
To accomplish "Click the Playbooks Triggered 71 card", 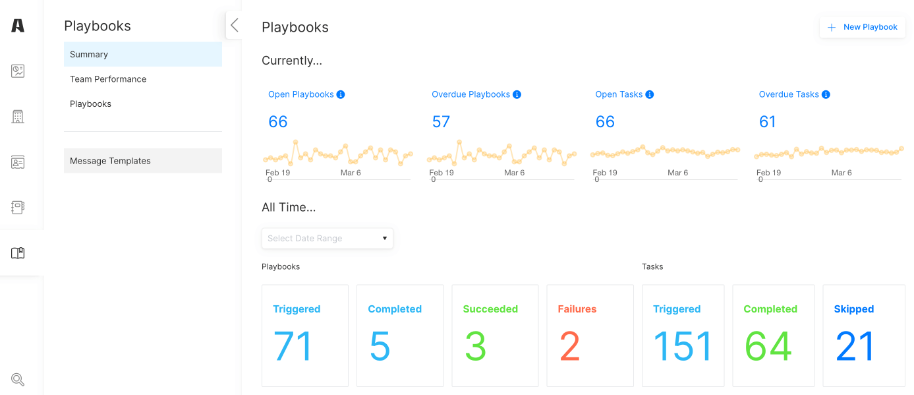I will [305, 336].
